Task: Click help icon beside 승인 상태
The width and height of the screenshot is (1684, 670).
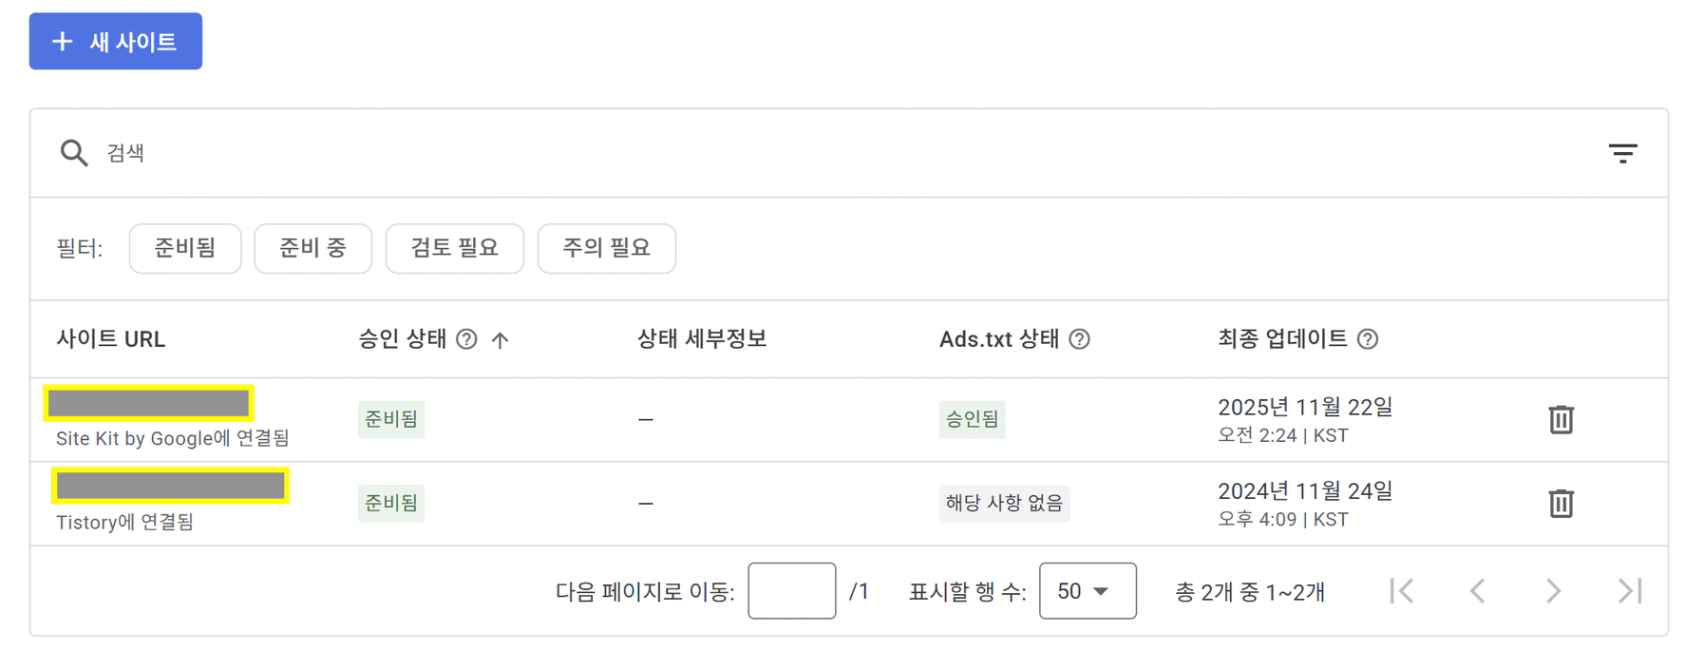Action: coord(466,339)
